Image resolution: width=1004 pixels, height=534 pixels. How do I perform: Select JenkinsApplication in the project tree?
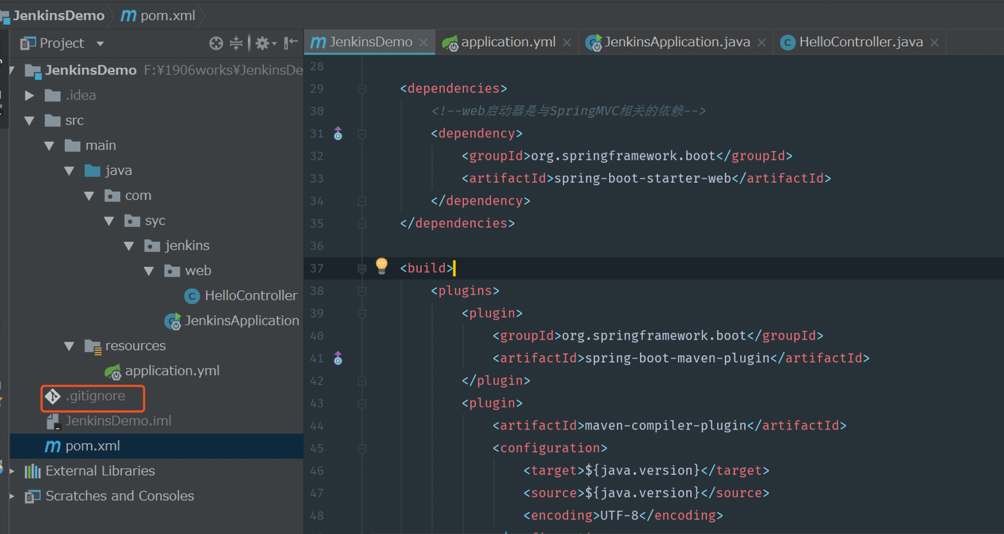[x=242, y=321]
